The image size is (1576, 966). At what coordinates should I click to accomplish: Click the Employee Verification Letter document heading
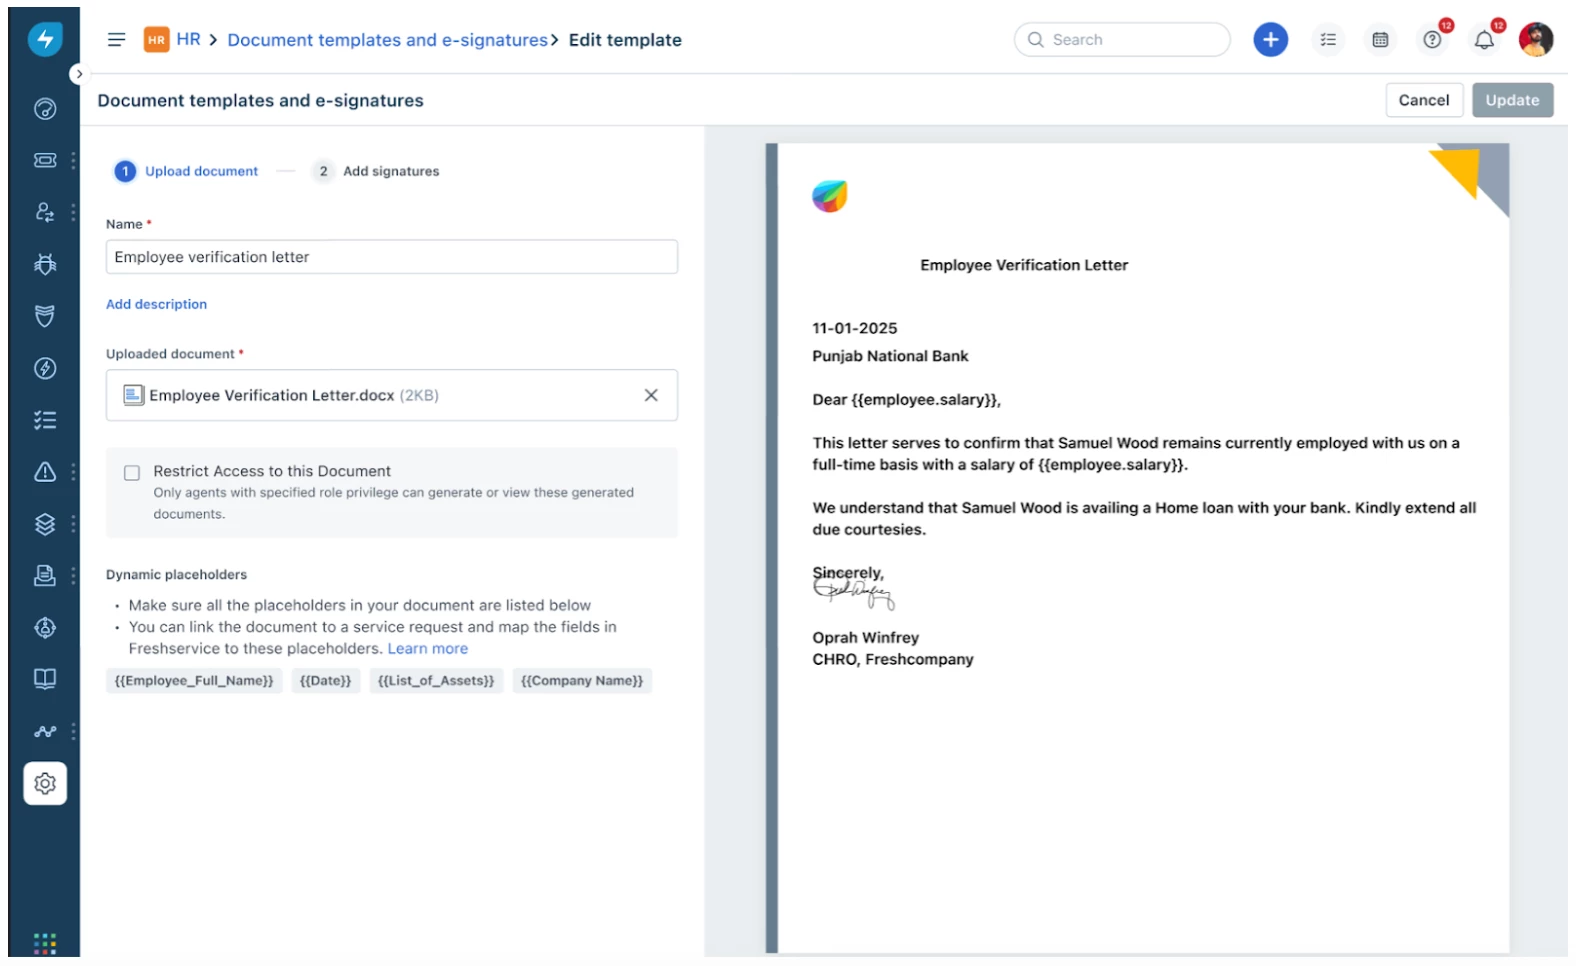pos(1024,265)
